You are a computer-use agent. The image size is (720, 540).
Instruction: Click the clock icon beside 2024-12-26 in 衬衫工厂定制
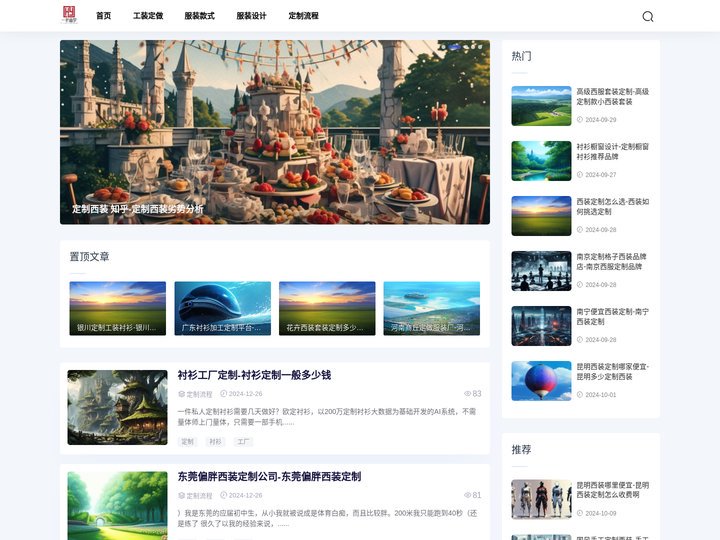(x=224, y=394)
